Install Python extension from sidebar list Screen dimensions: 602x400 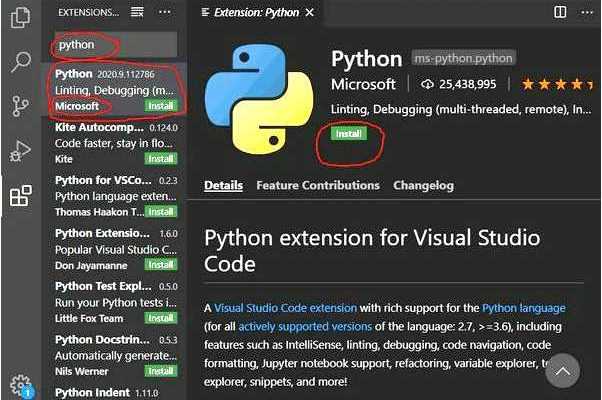click(161, 106)
